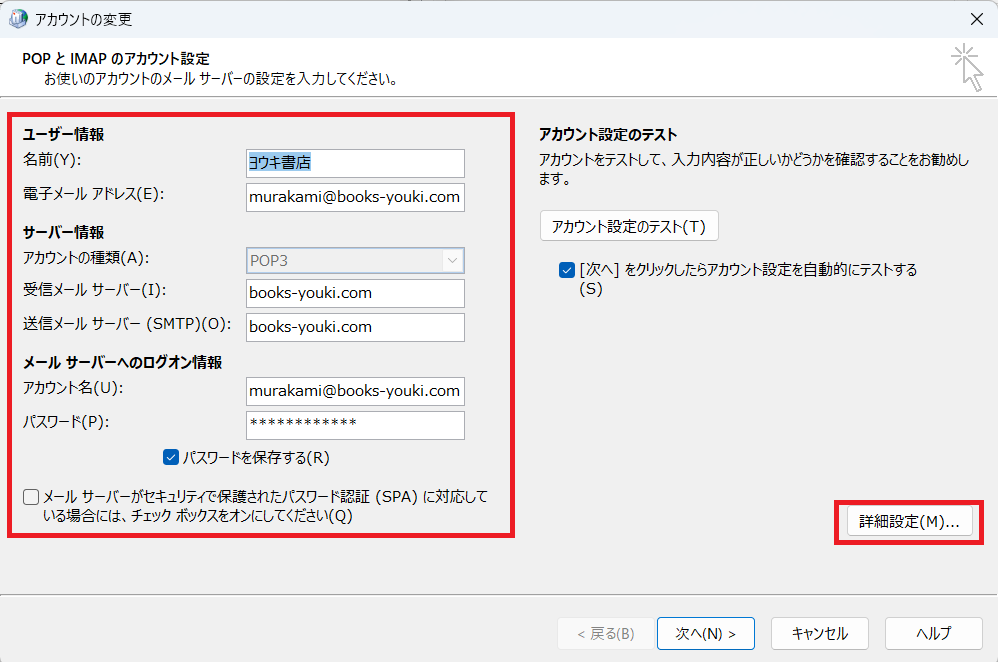998x662 pixels.
Task: Click the アカウント設定のテスト button
Action: 629,227
